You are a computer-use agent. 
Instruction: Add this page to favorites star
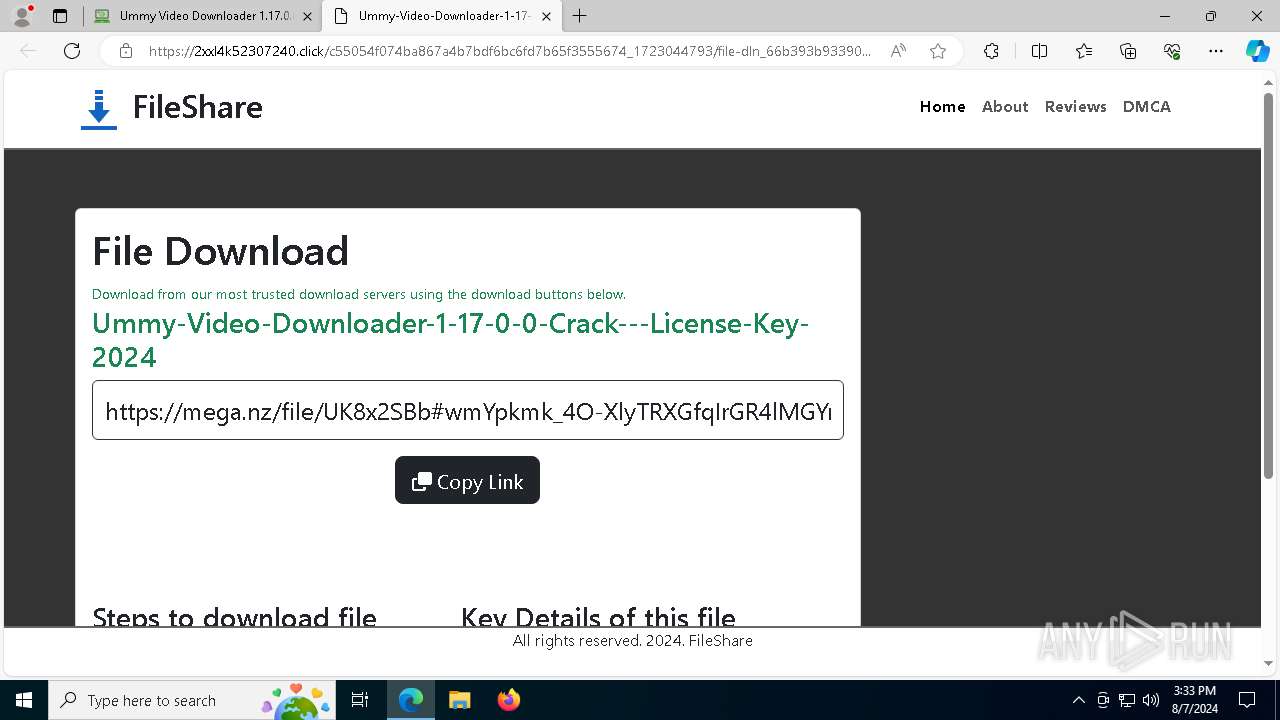click(x=938, y=51)
